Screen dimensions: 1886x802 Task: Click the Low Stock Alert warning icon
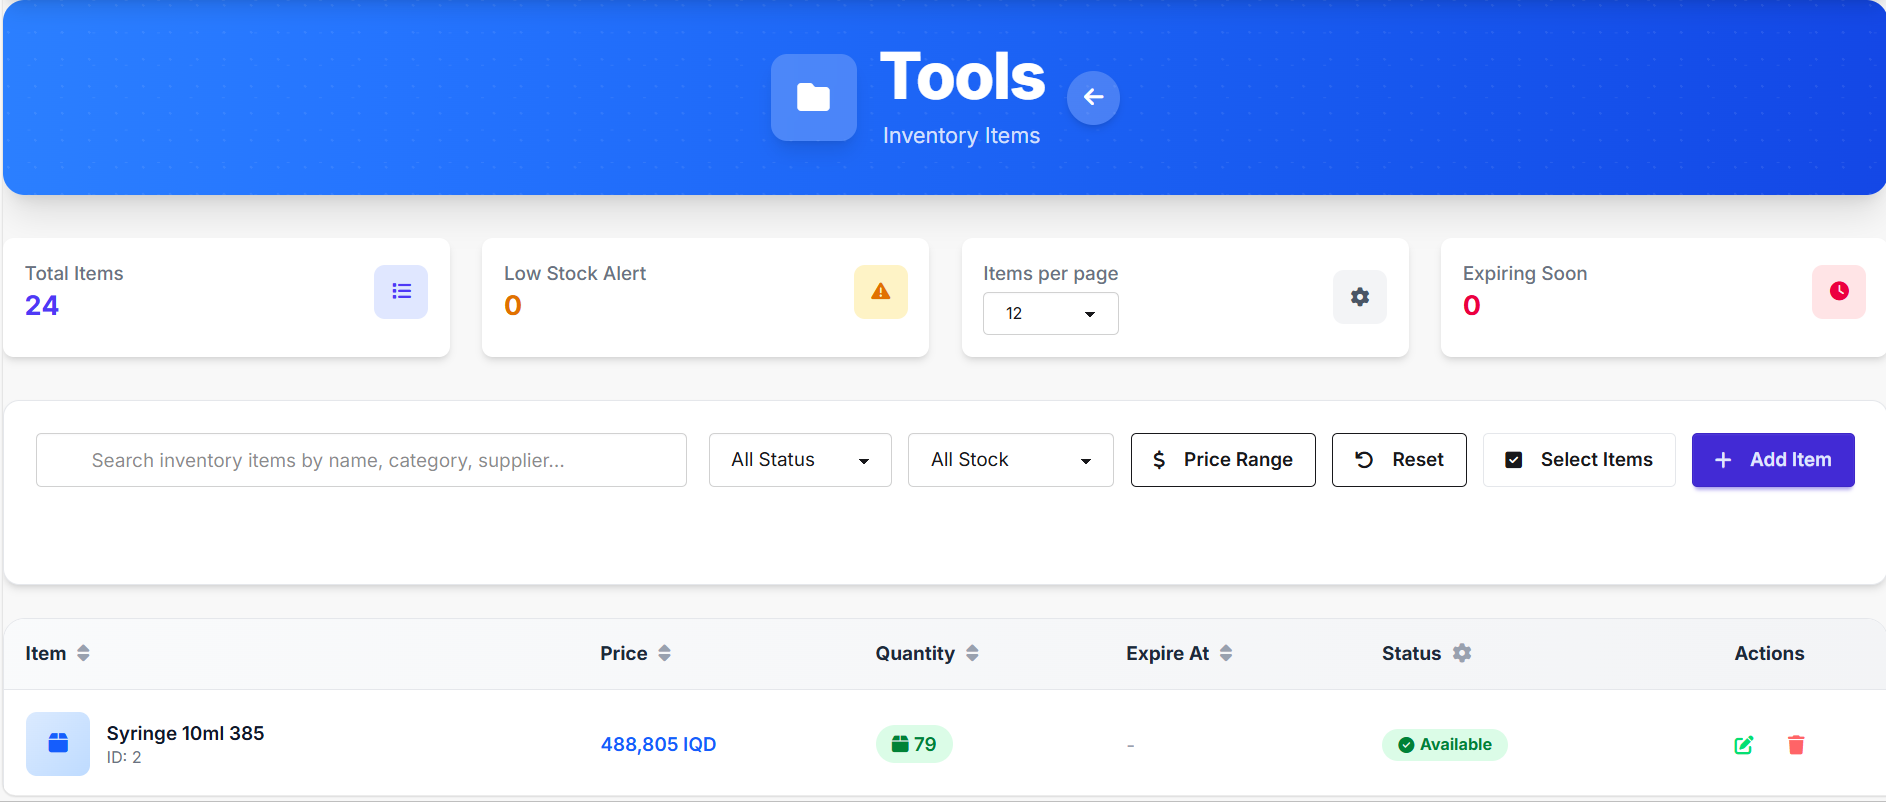880,291
